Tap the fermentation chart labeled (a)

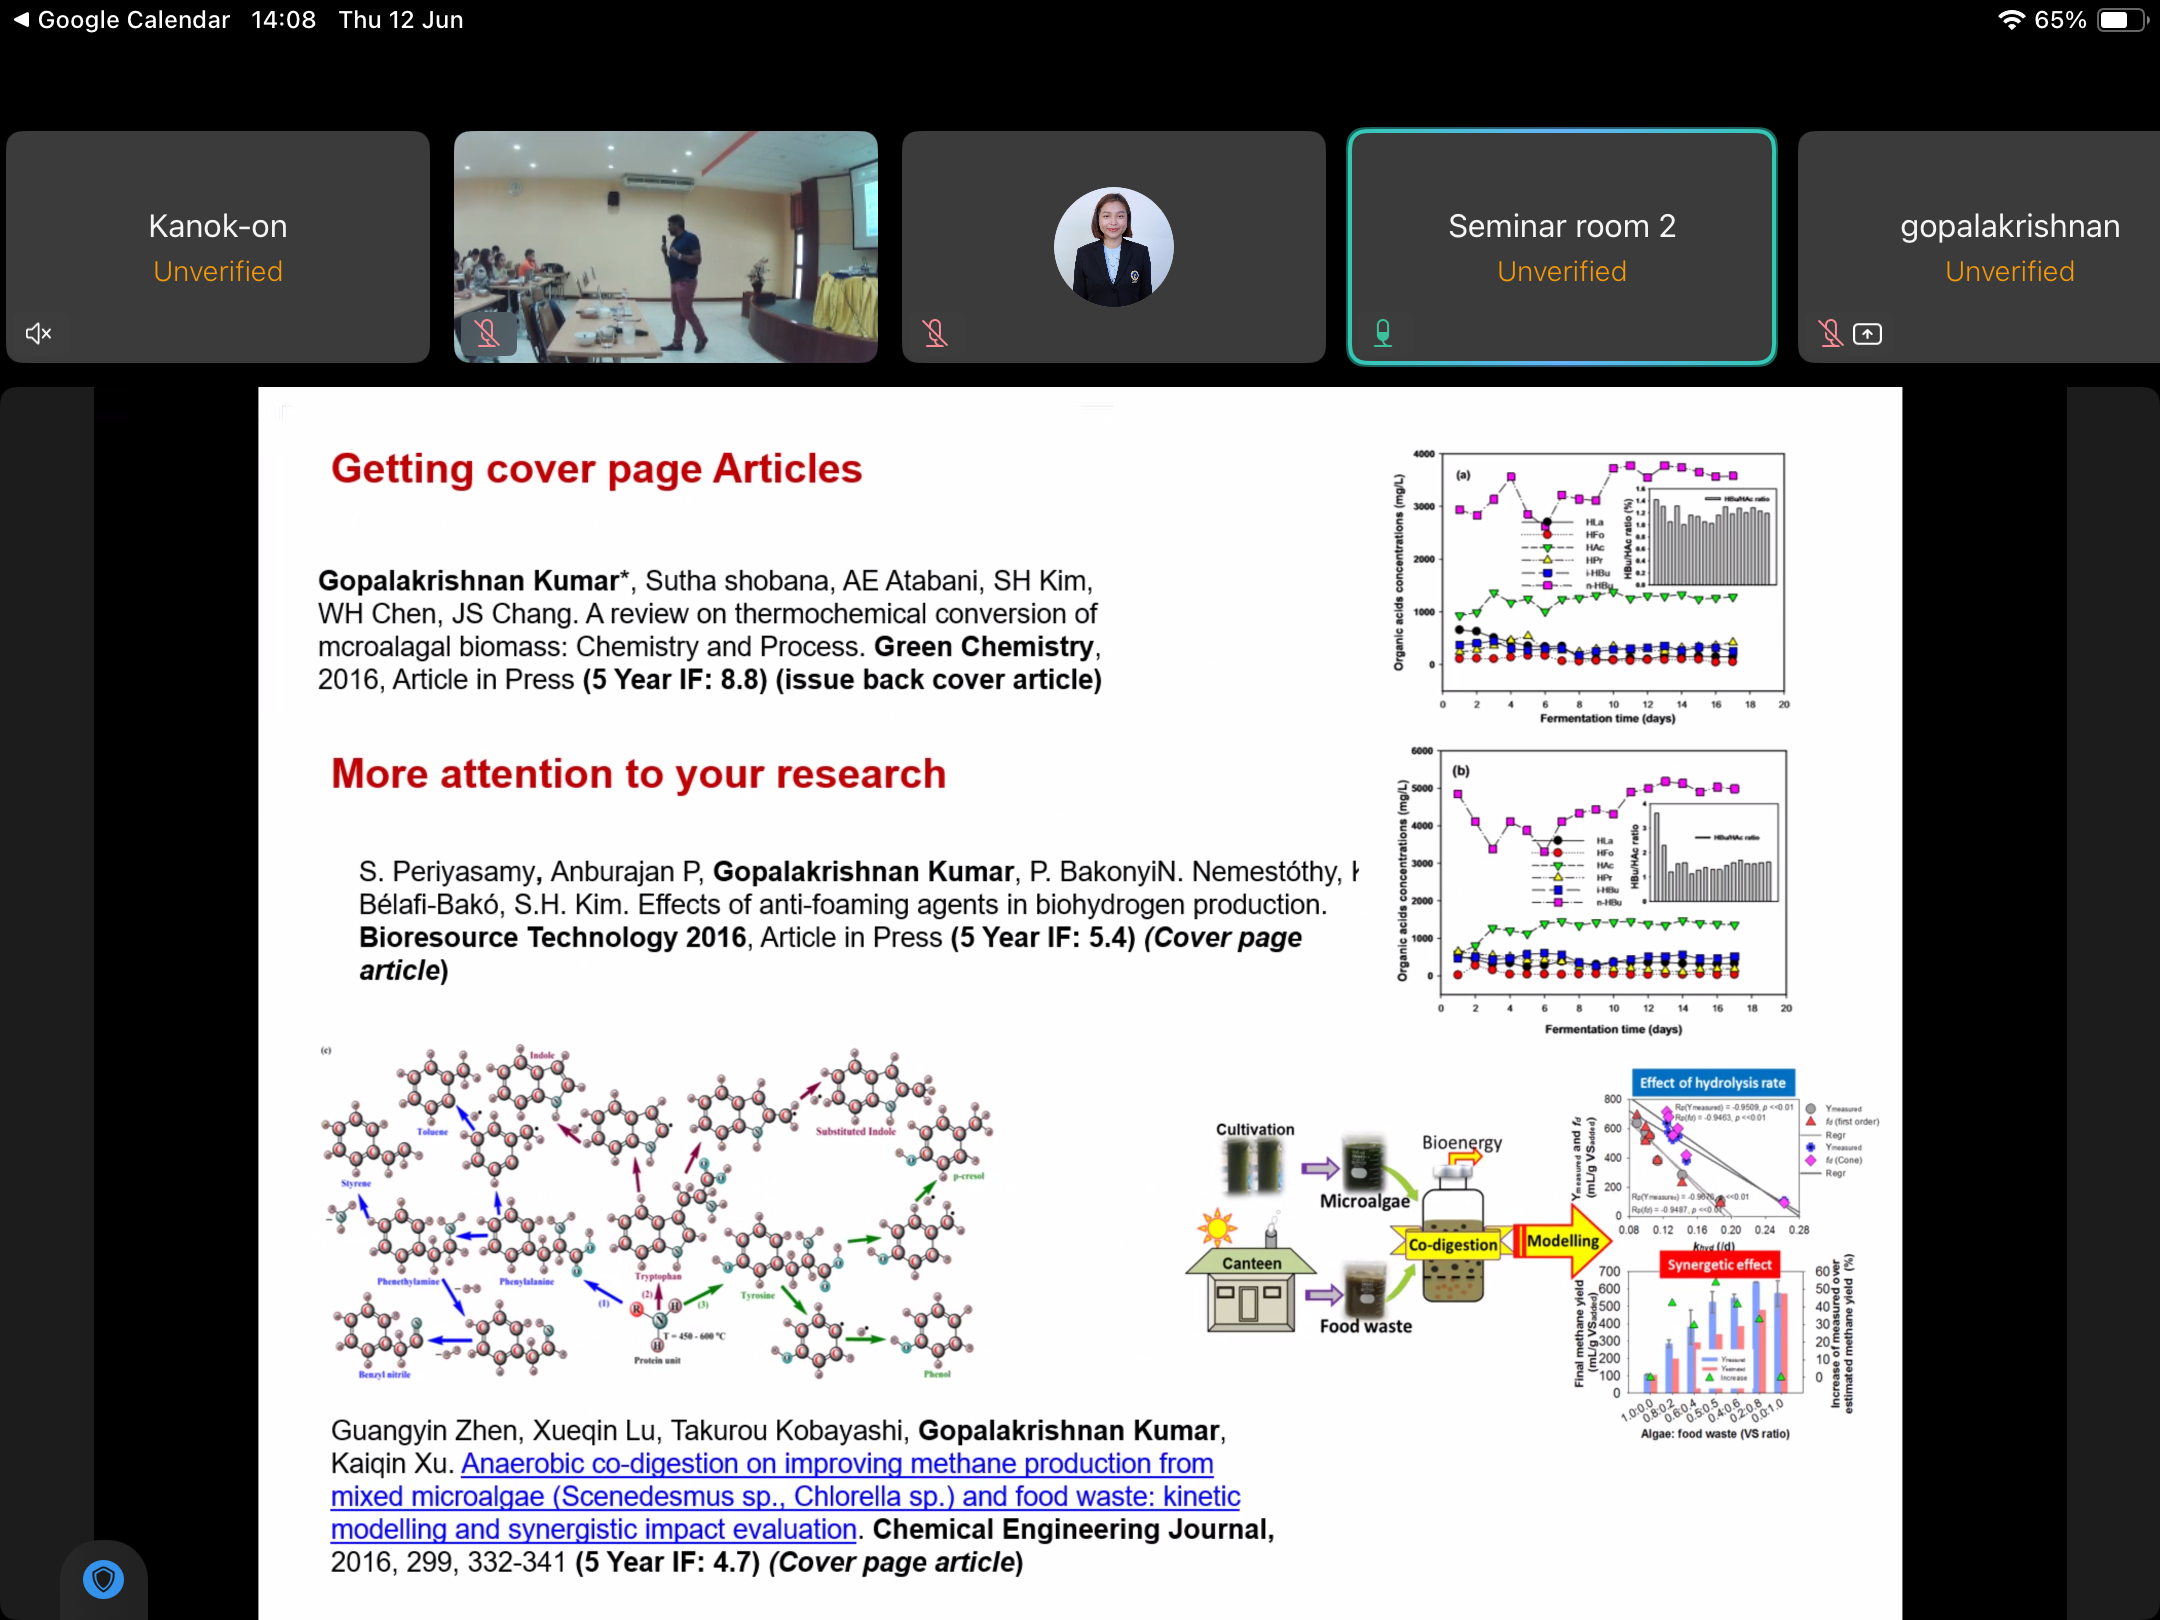(1590, 587)
